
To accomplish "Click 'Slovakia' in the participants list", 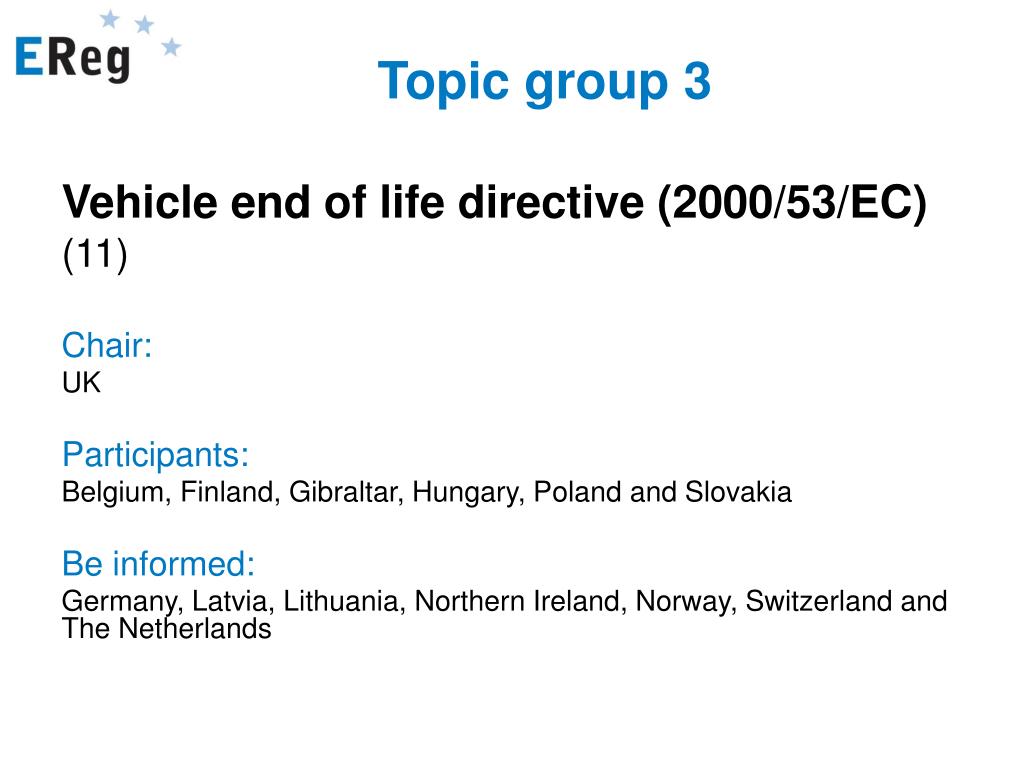I will [x=738, y=492].
